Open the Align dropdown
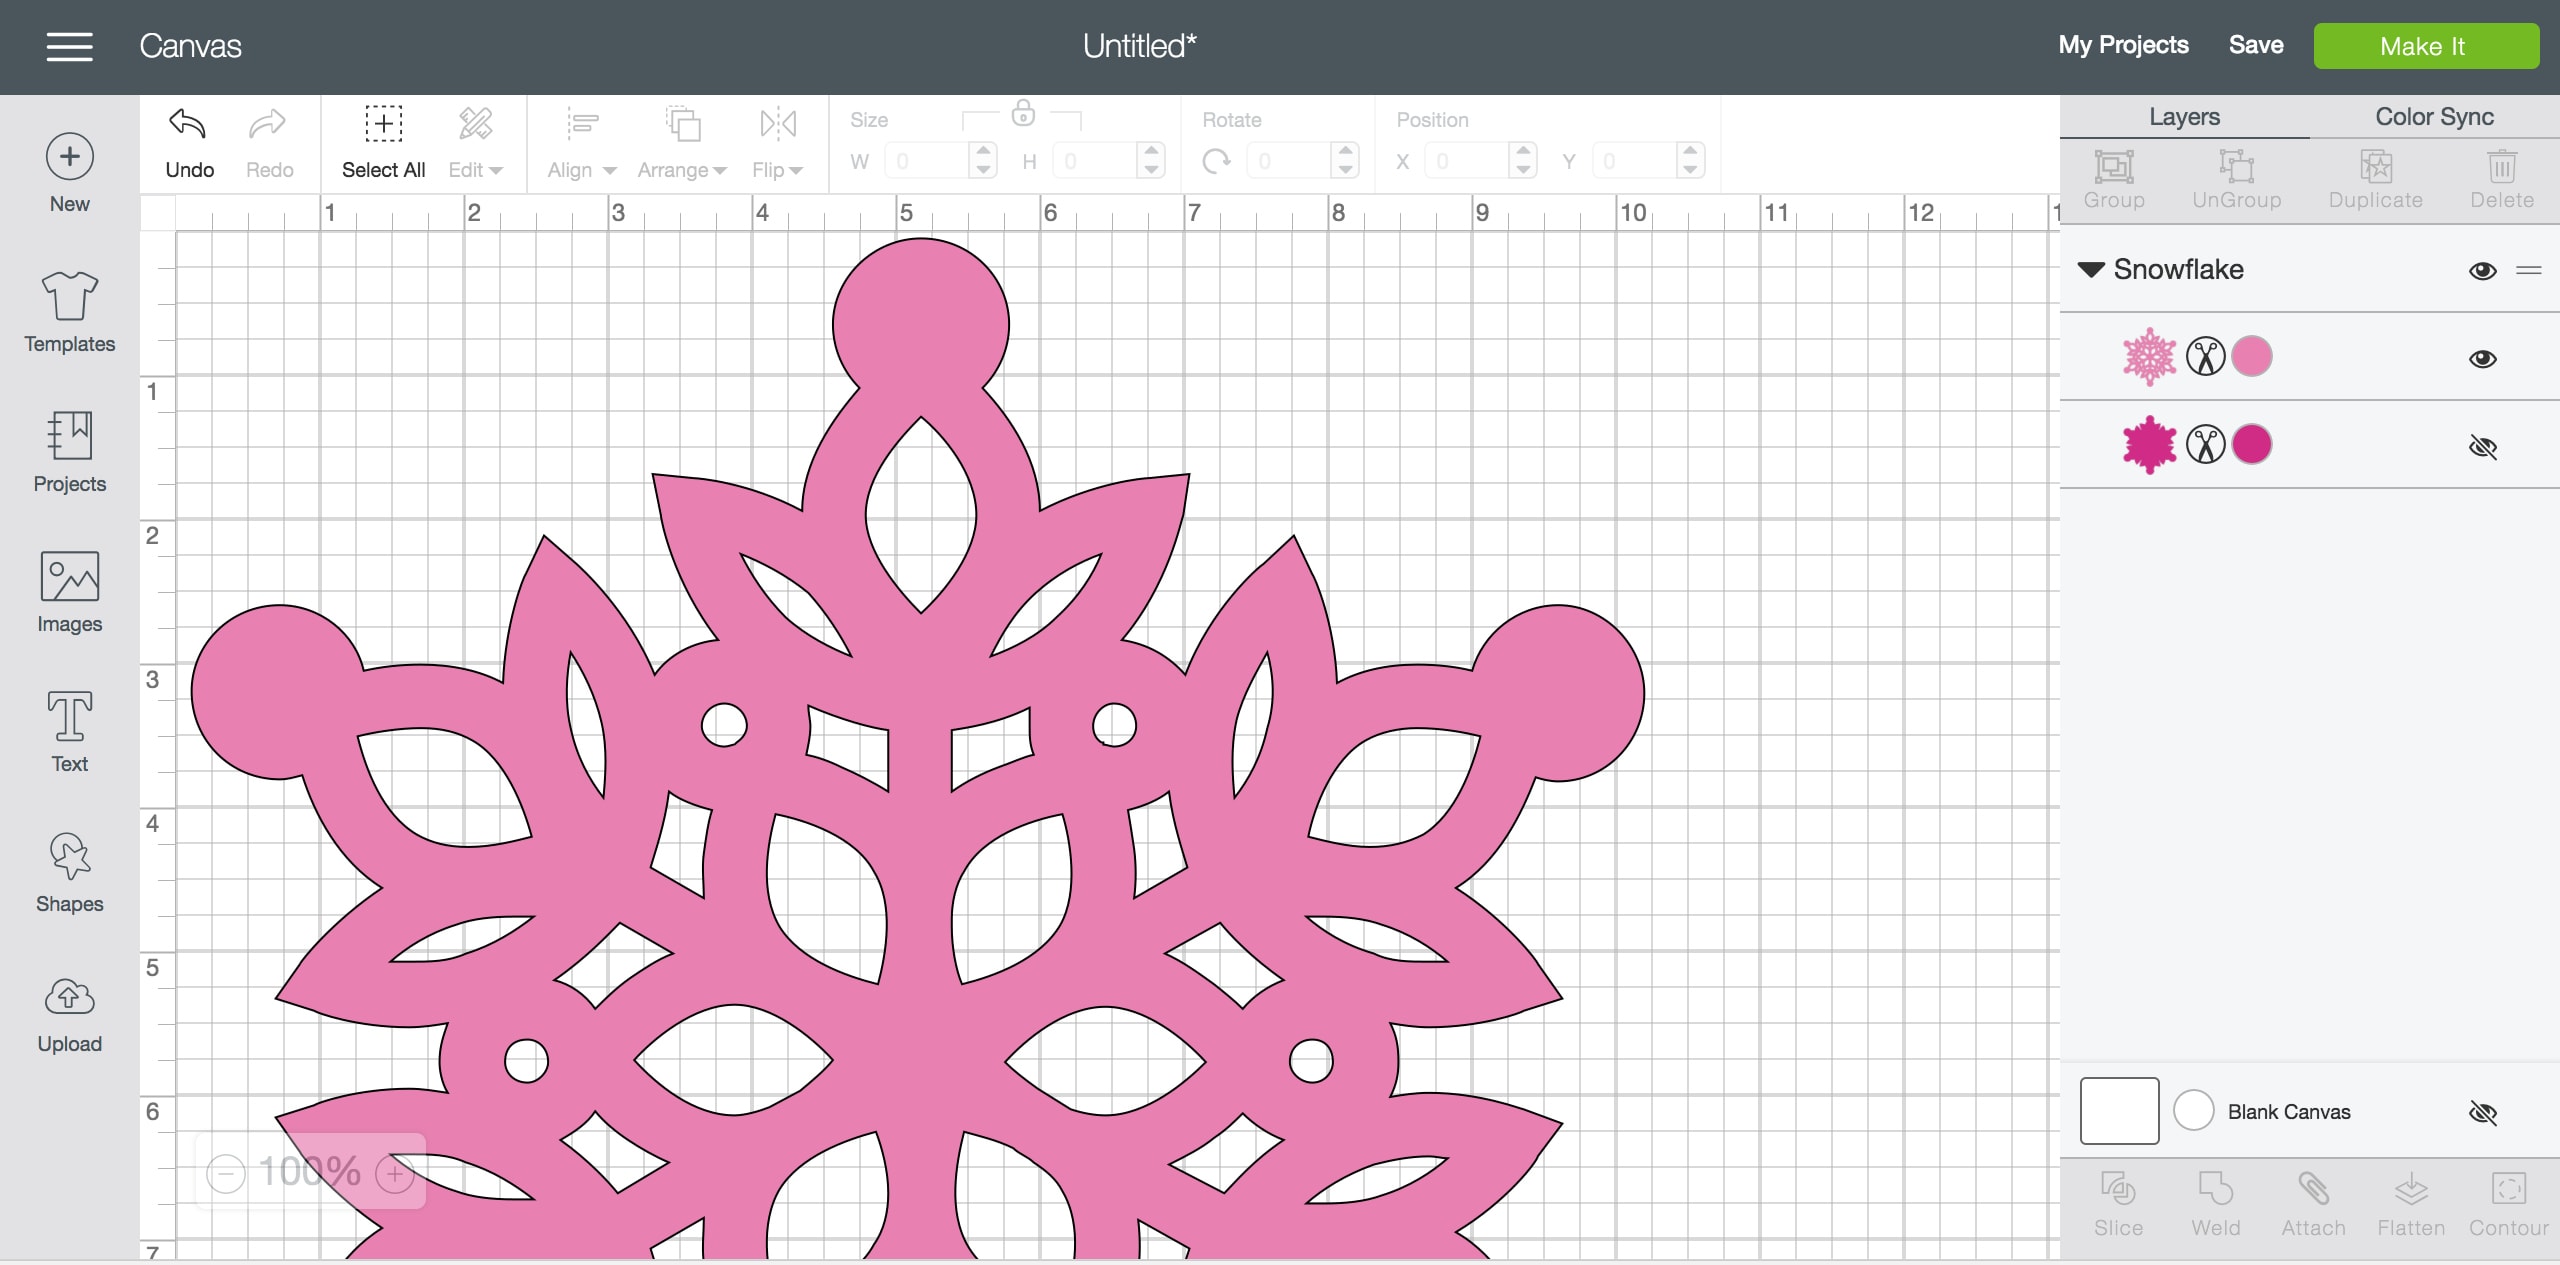The image size is (2560, 1265). pos(582,170)
